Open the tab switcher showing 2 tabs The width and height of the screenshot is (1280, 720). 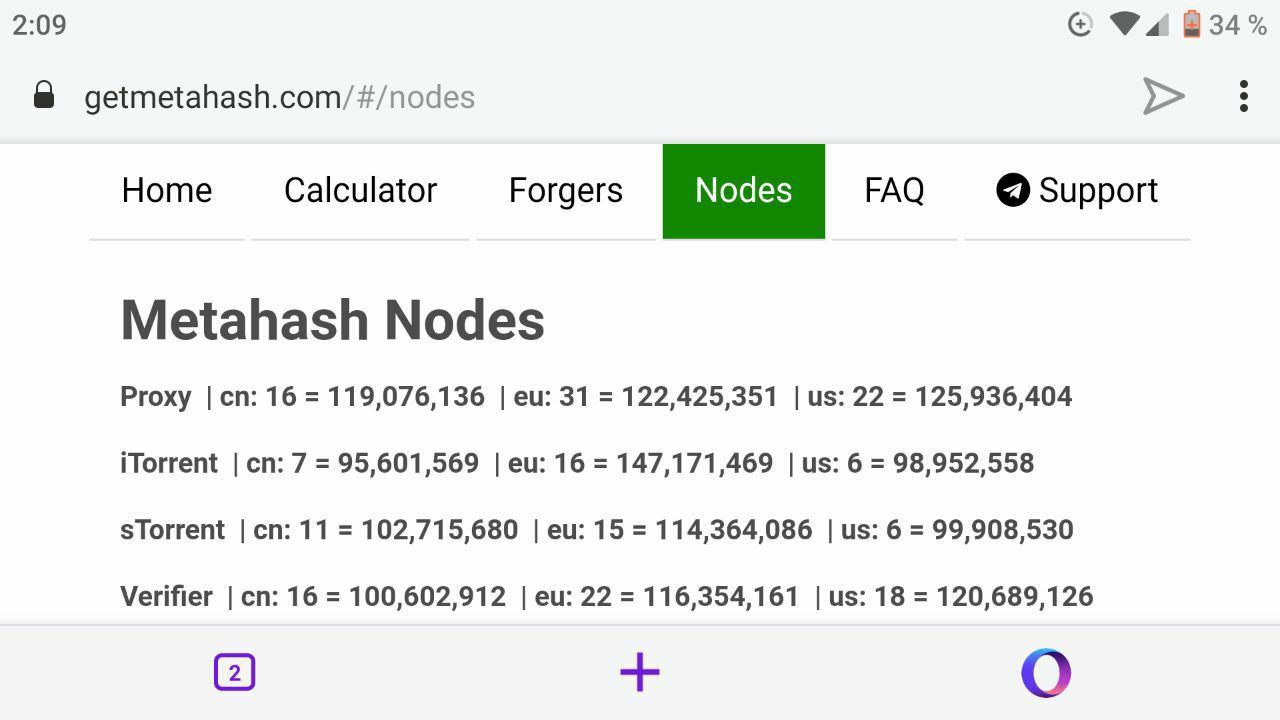click(x=235, y=673)
